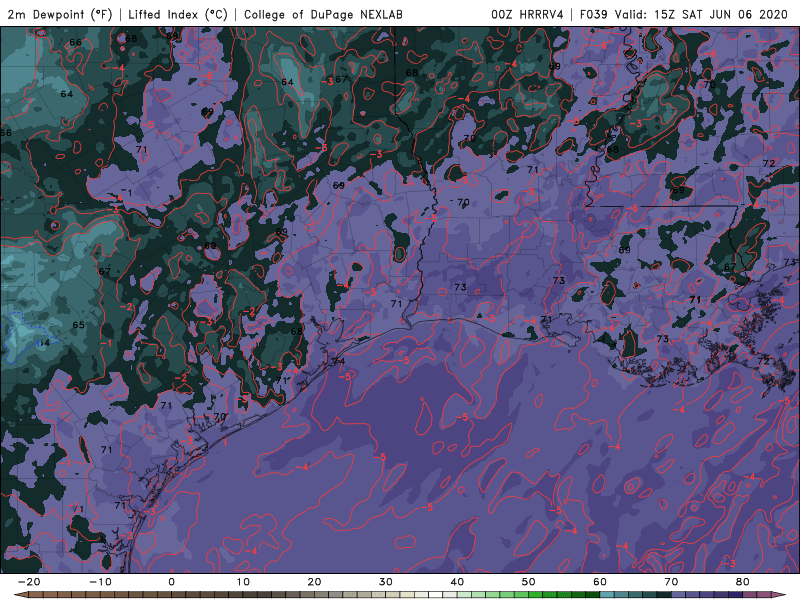
Task: Select the "15Z SAT JUN 06 2020" valid time
Action: (x=721, y=14)
